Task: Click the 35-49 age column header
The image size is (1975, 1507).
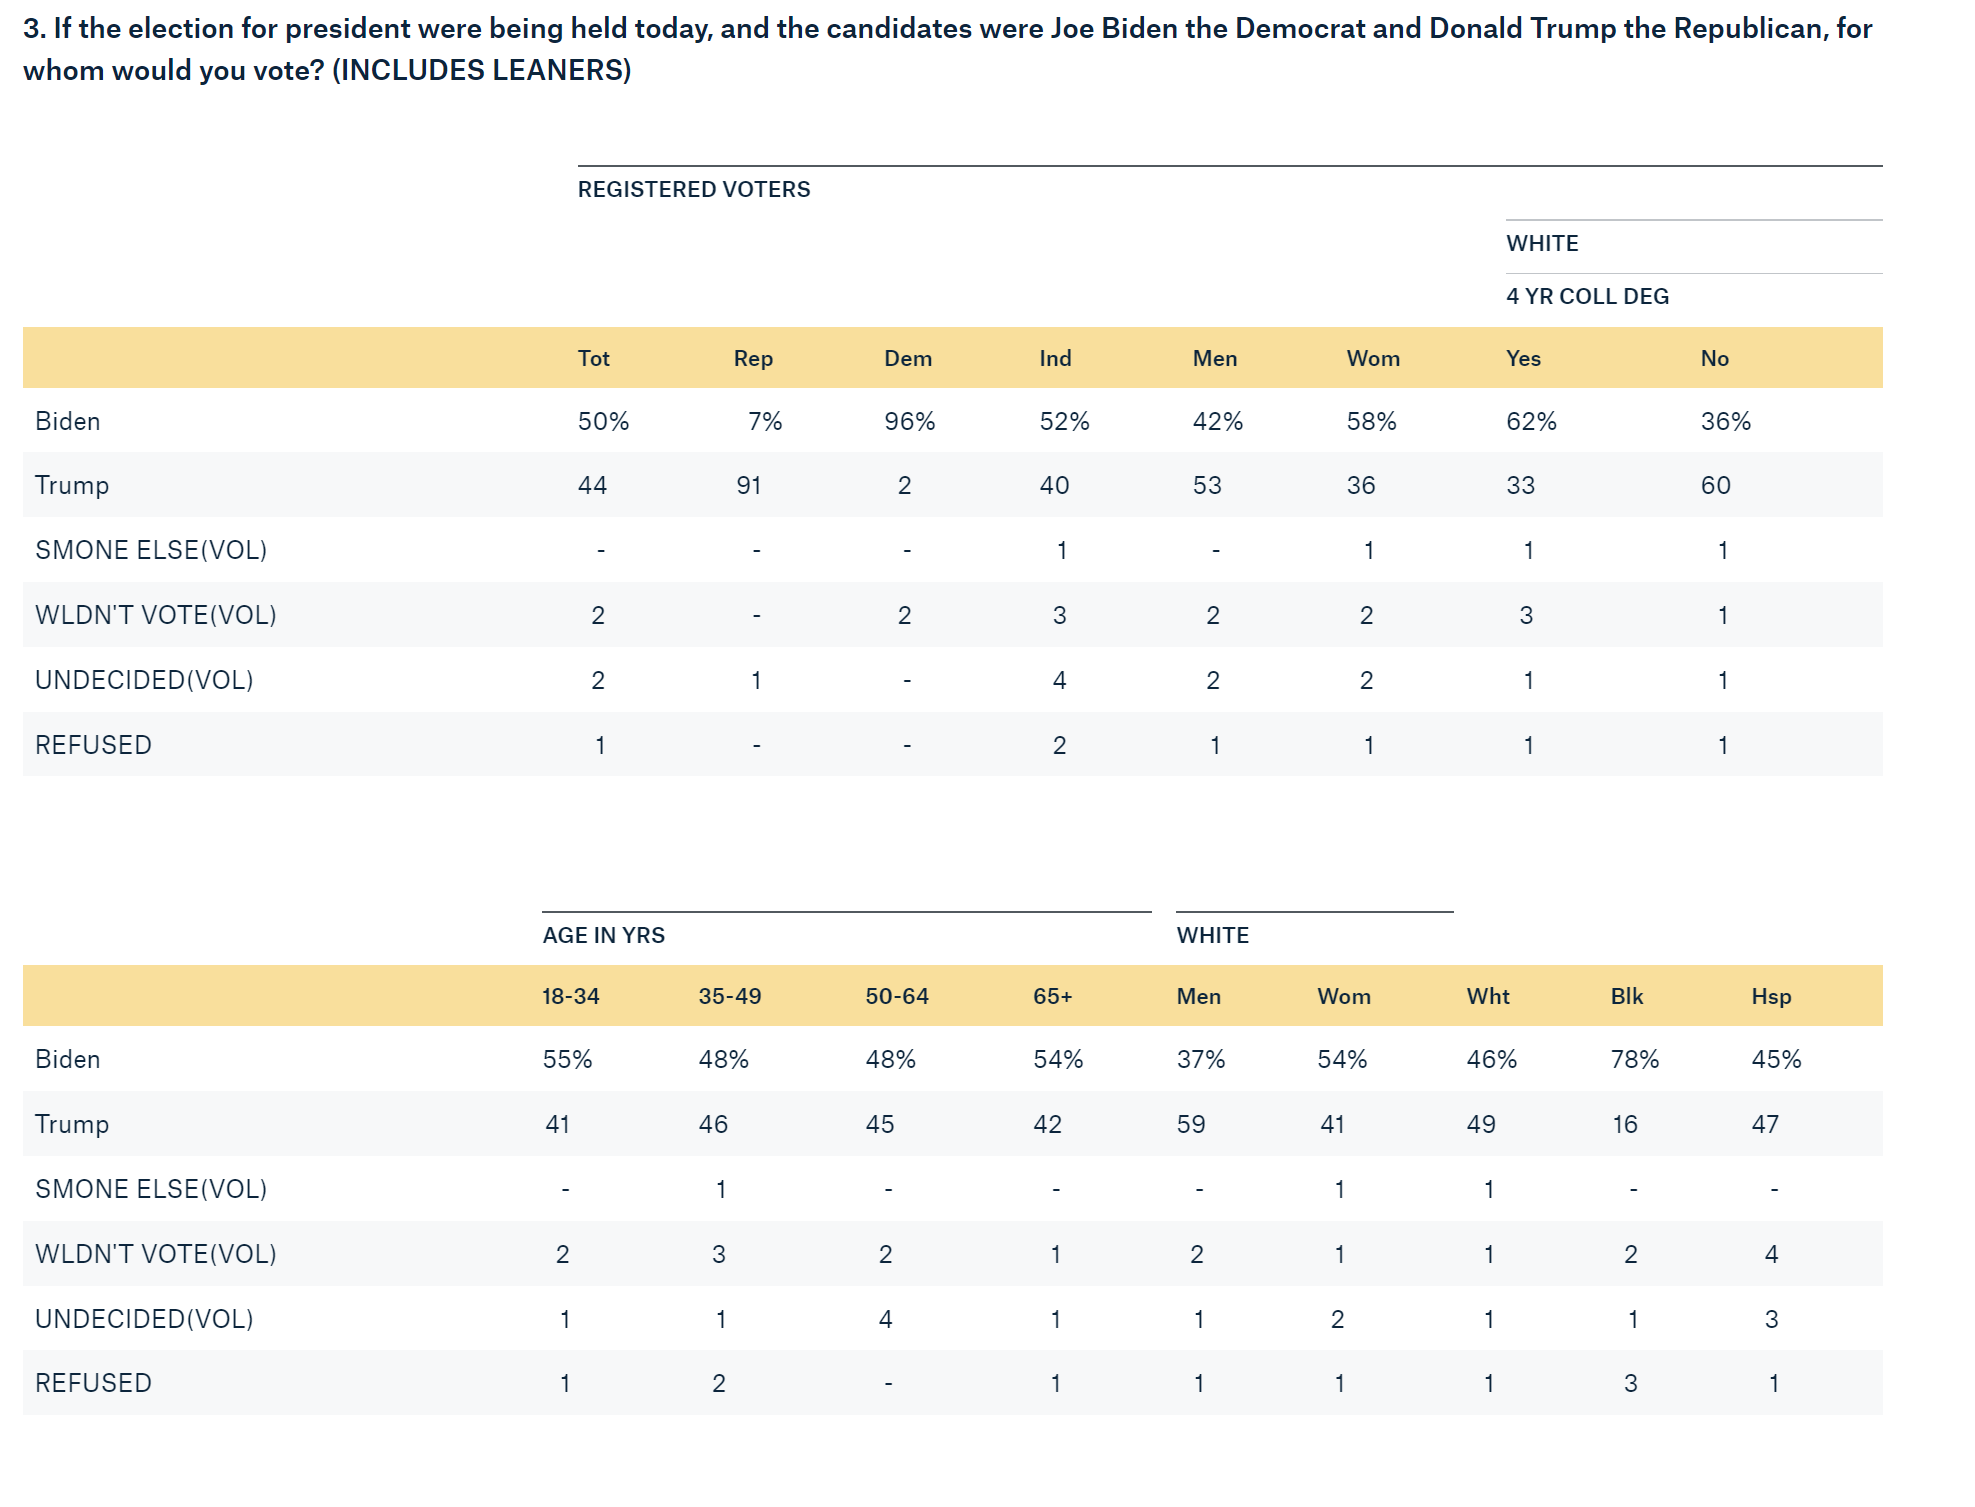Action: (x=729, y=996)
